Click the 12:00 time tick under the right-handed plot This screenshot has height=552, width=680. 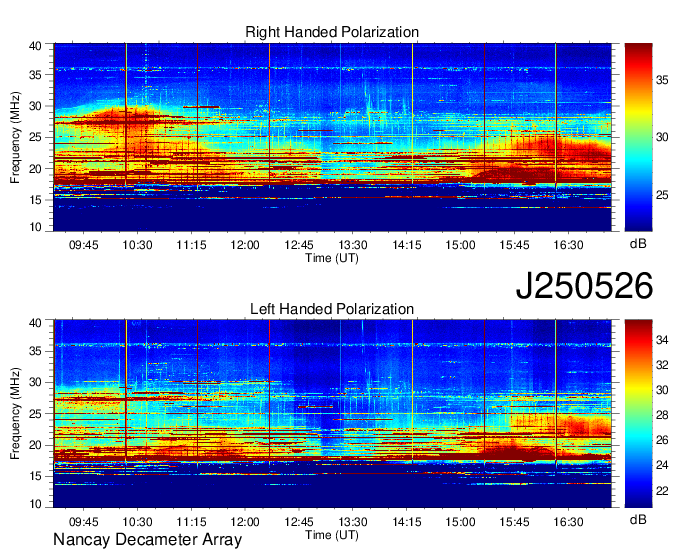pyautogui.click(x=245, y=245)
